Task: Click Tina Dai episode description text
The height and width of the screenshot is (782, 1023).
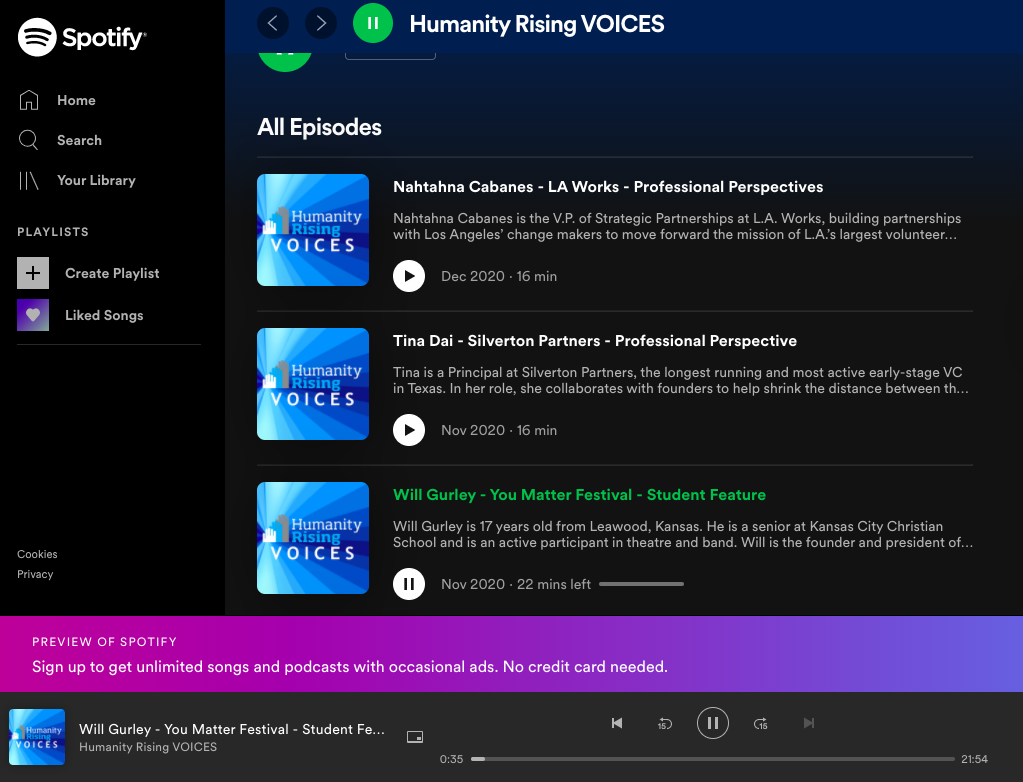Action: pyautogui.click(x=681, y=380)
